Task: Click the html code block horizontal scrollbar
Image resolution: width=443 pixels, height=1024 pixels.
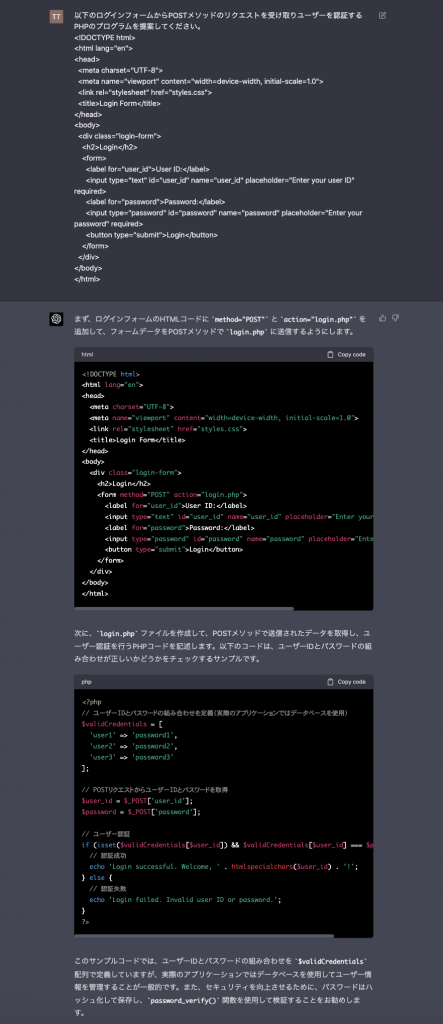Action: pos(184,609)
